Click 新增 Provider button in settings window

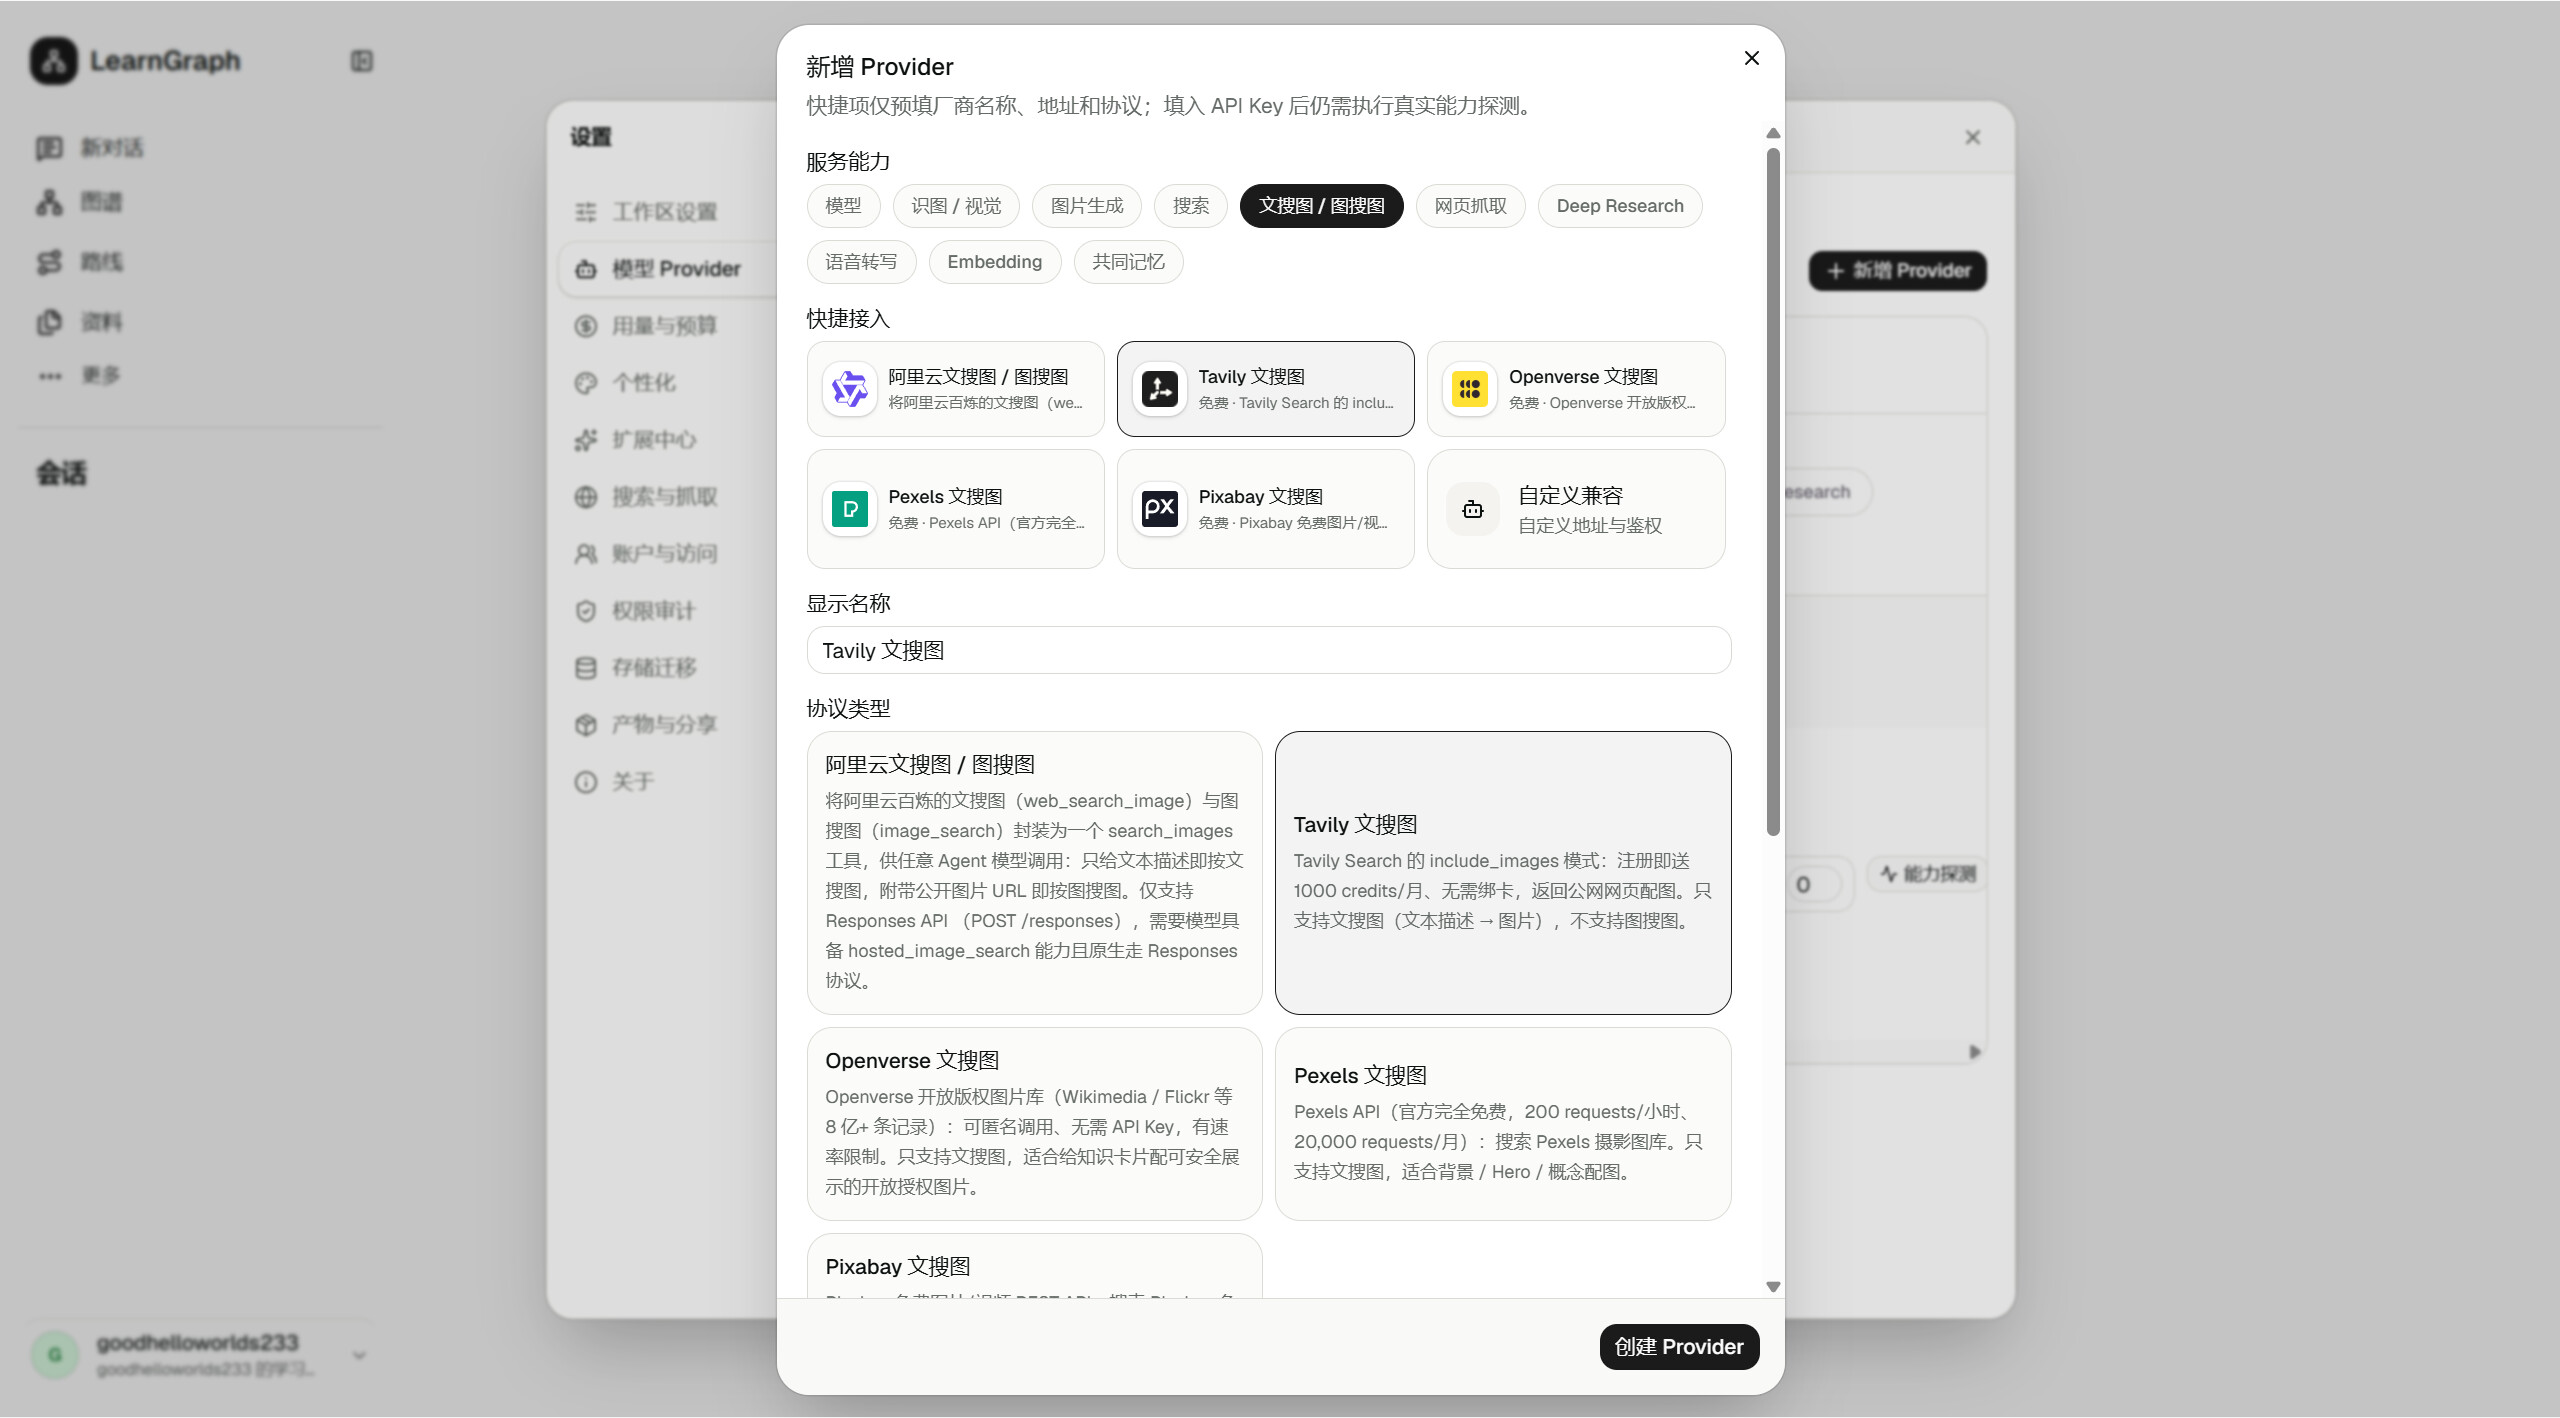click(x=1898, y=271)
